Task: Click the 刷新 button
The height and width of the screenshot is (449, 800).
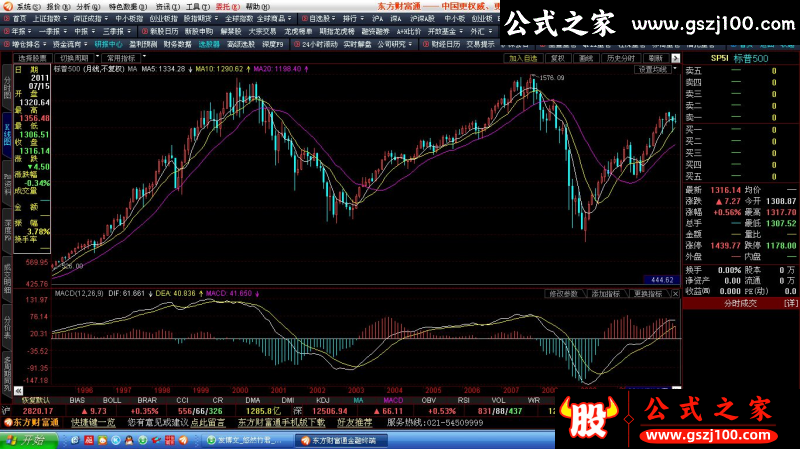Action: (656, 58)
